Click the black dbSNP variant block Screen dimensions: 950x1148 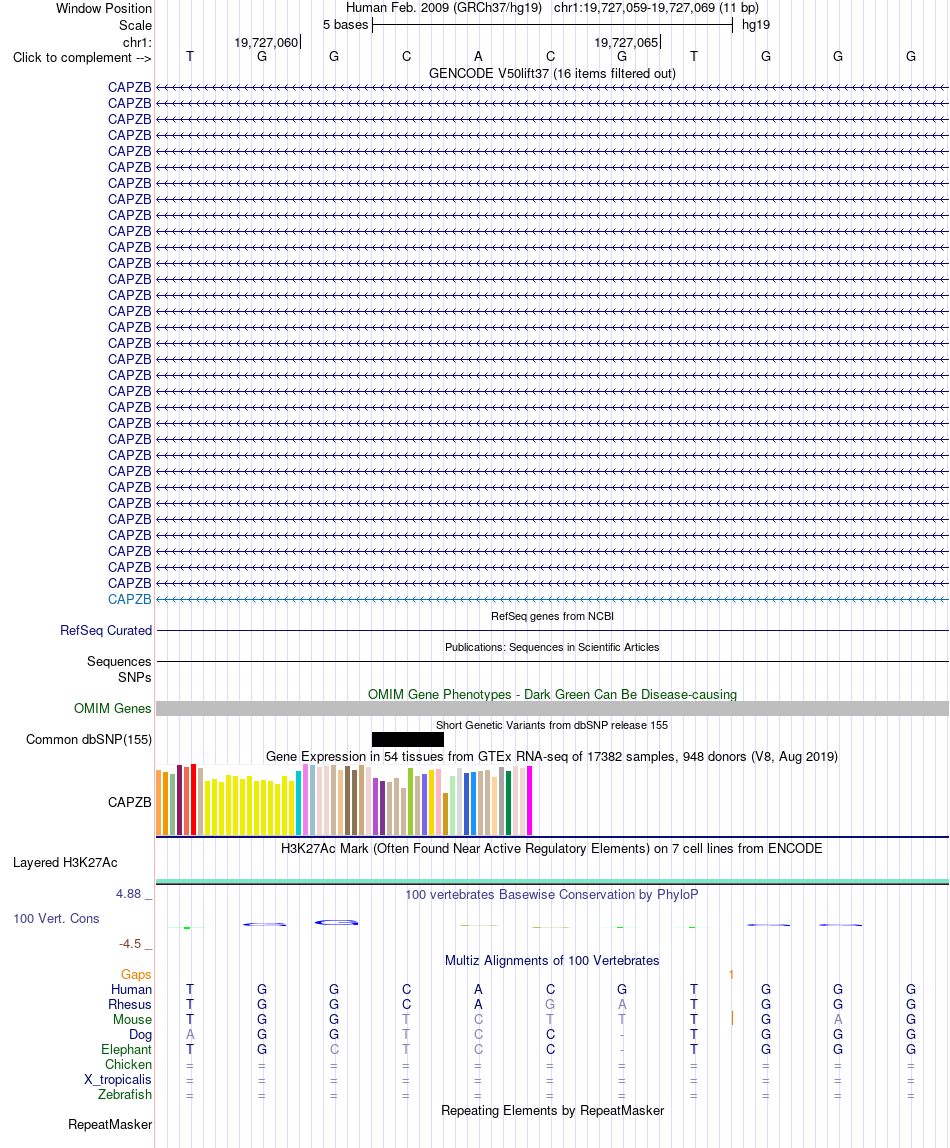408,739
